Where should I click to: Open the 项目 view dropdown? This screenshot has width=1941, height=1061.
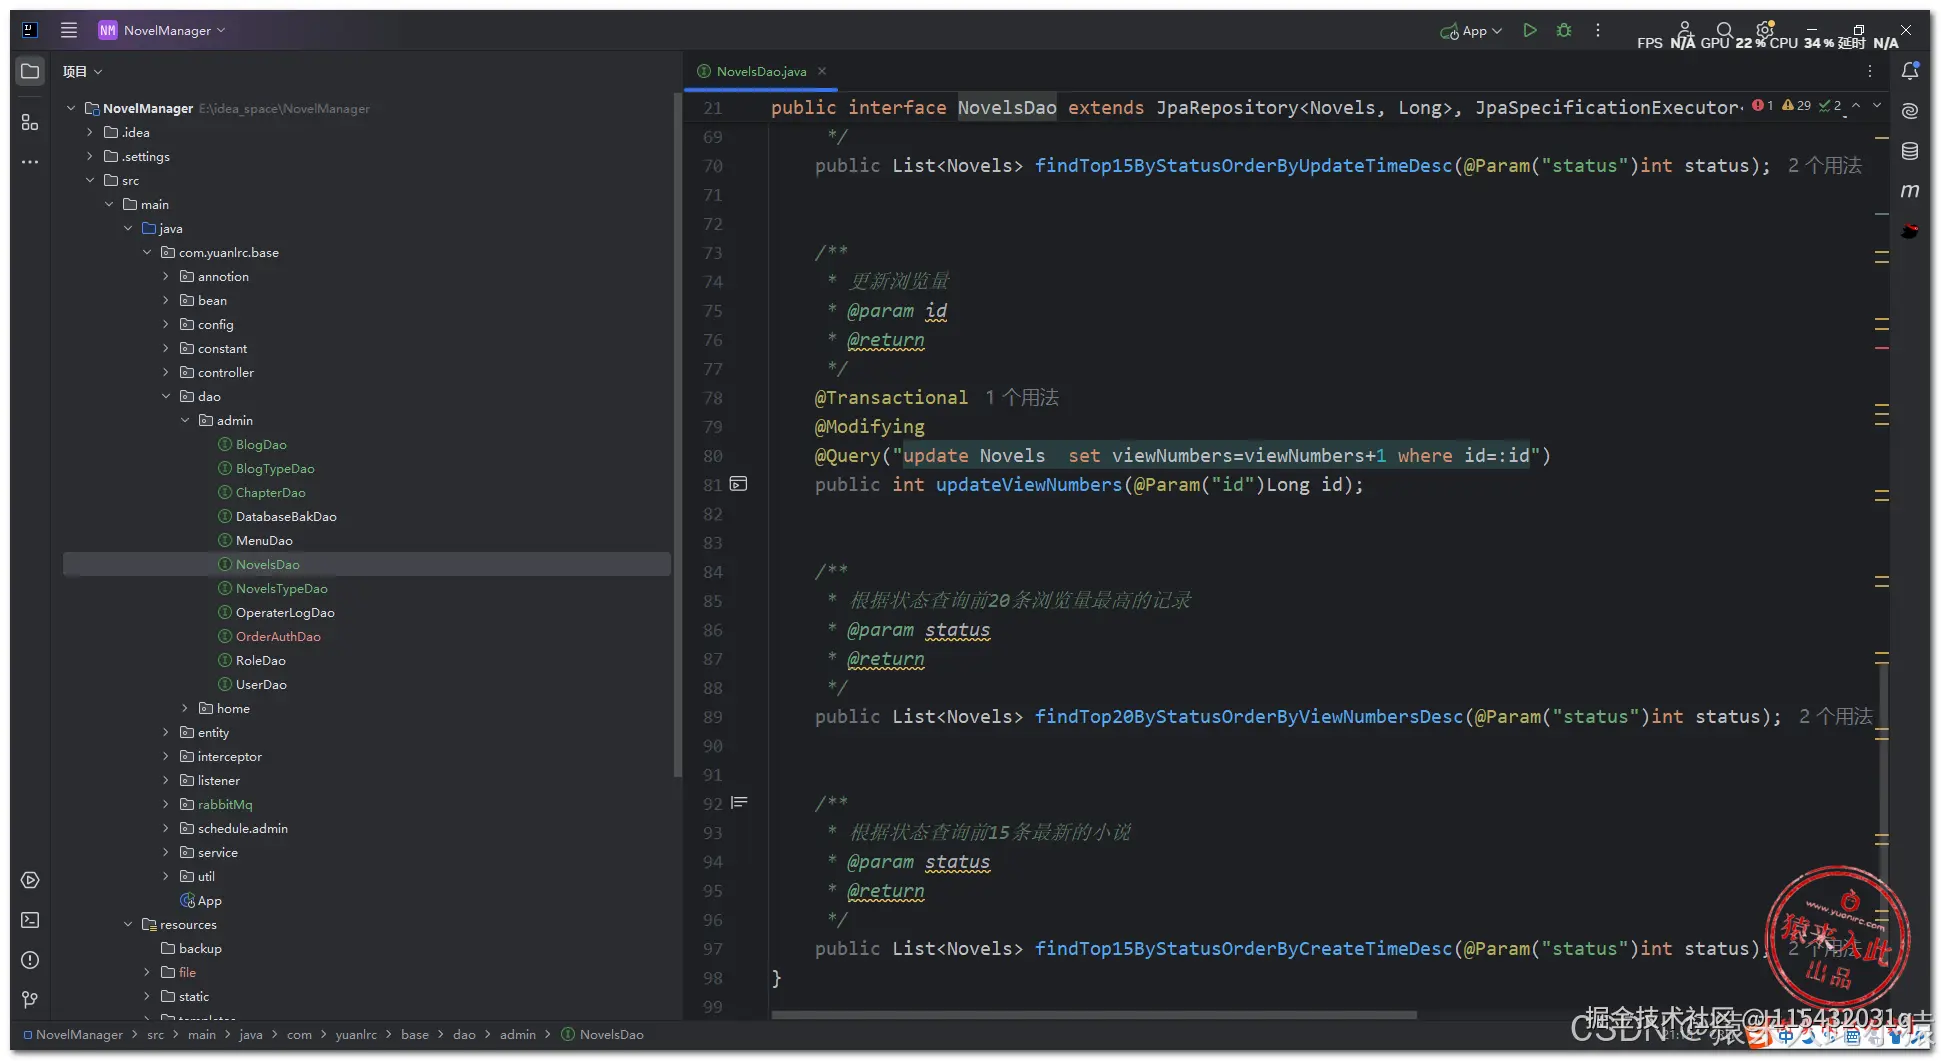coord(82,71)
